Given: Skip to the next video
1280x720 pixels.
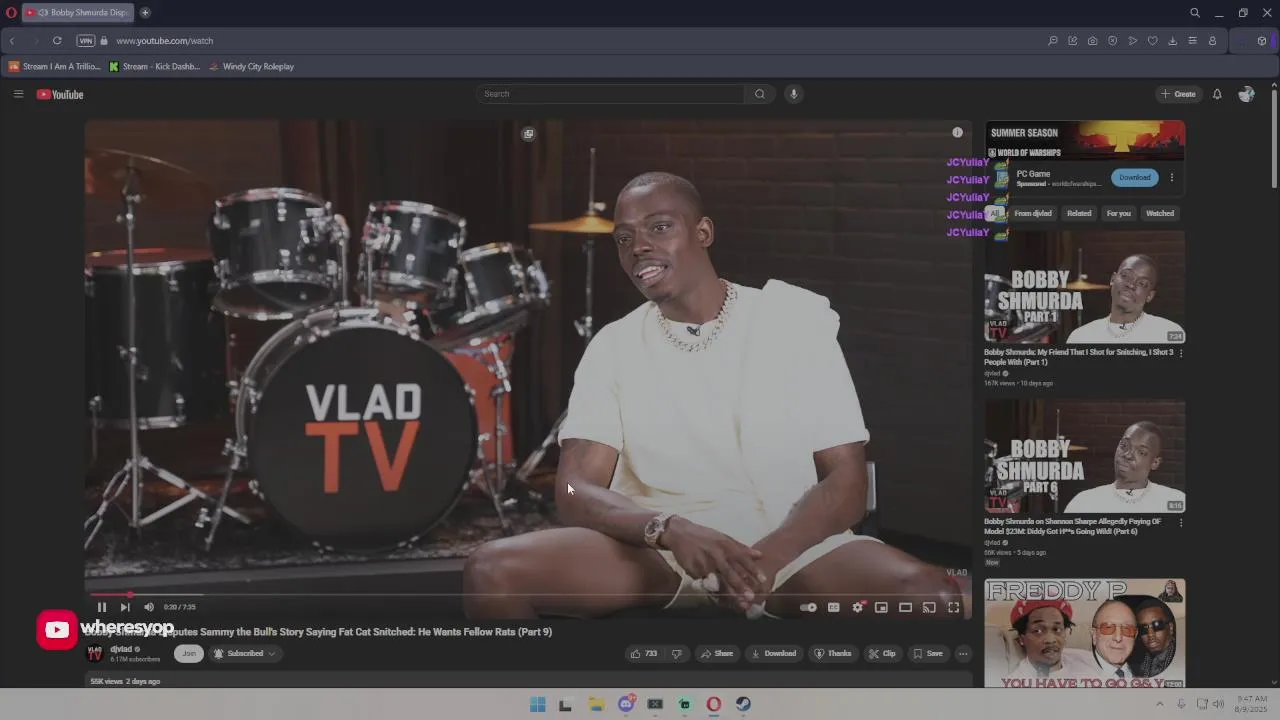Looking at the screenshot, I should pos(125,607).
